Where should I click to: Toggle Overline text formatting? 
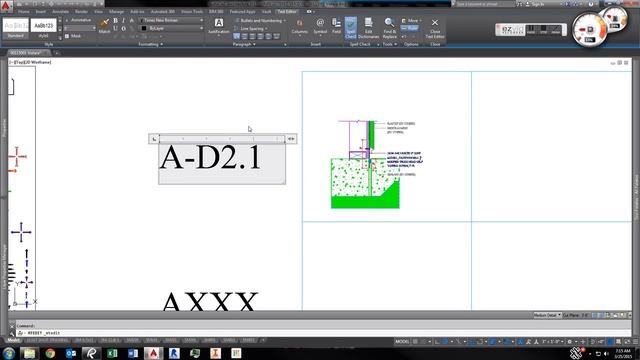pos(124,28)
